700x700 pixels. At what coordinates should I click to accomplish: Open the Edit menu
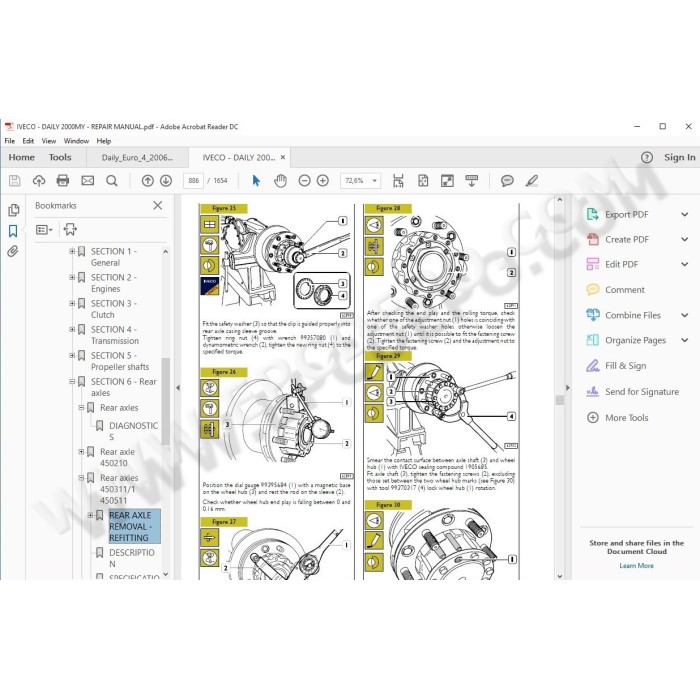[x=28, y=141]
